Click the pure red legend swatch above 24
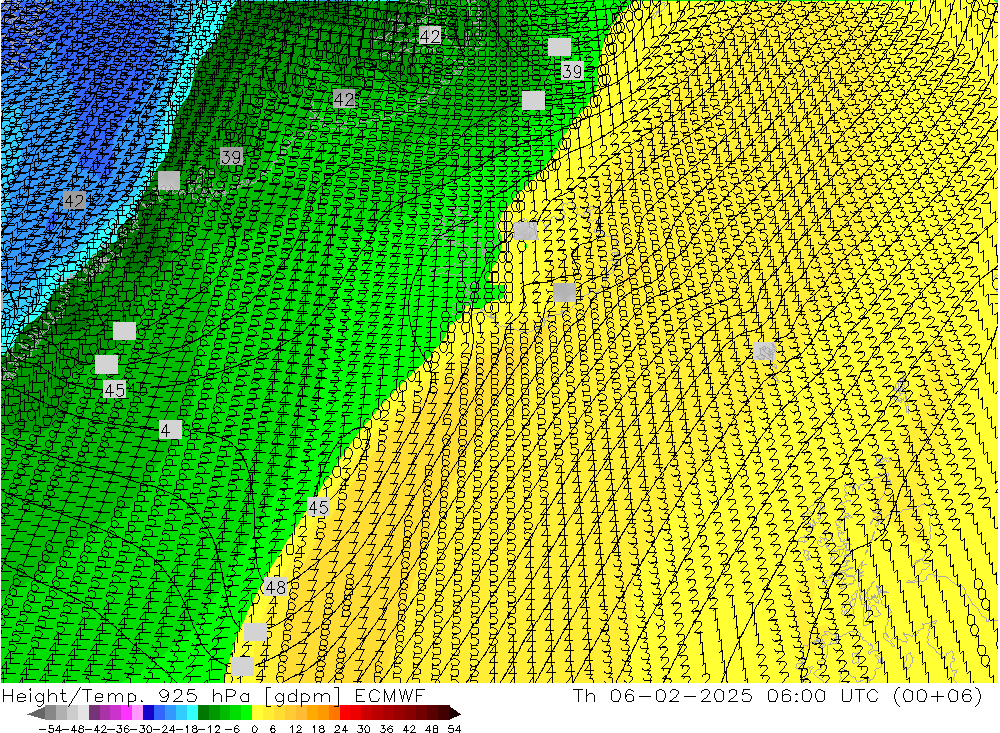 click(x=345, y=713)
